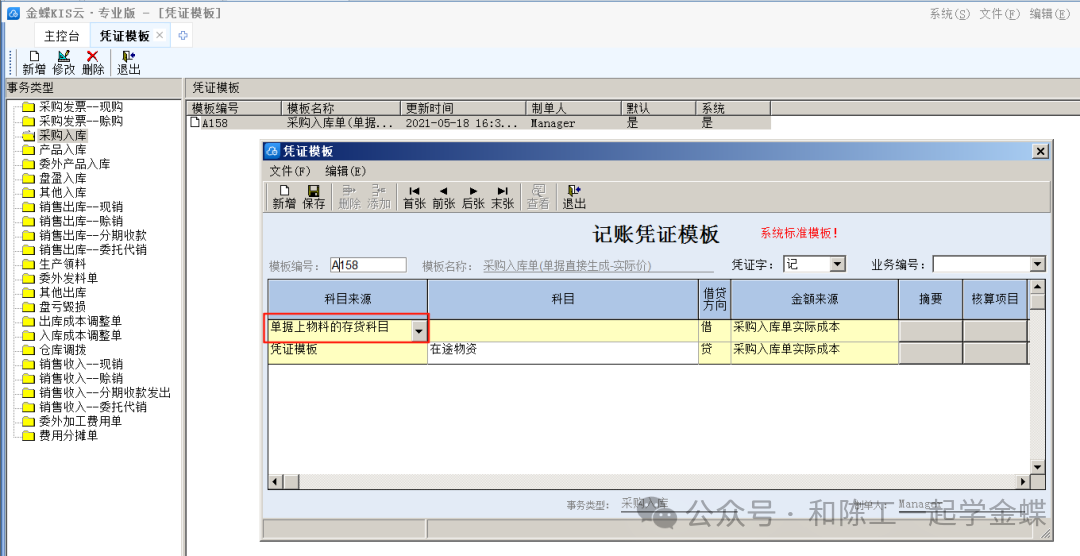Expand the 凭证字 combo box
Viewport: 1080px width, 556px height.
(837, 264)
